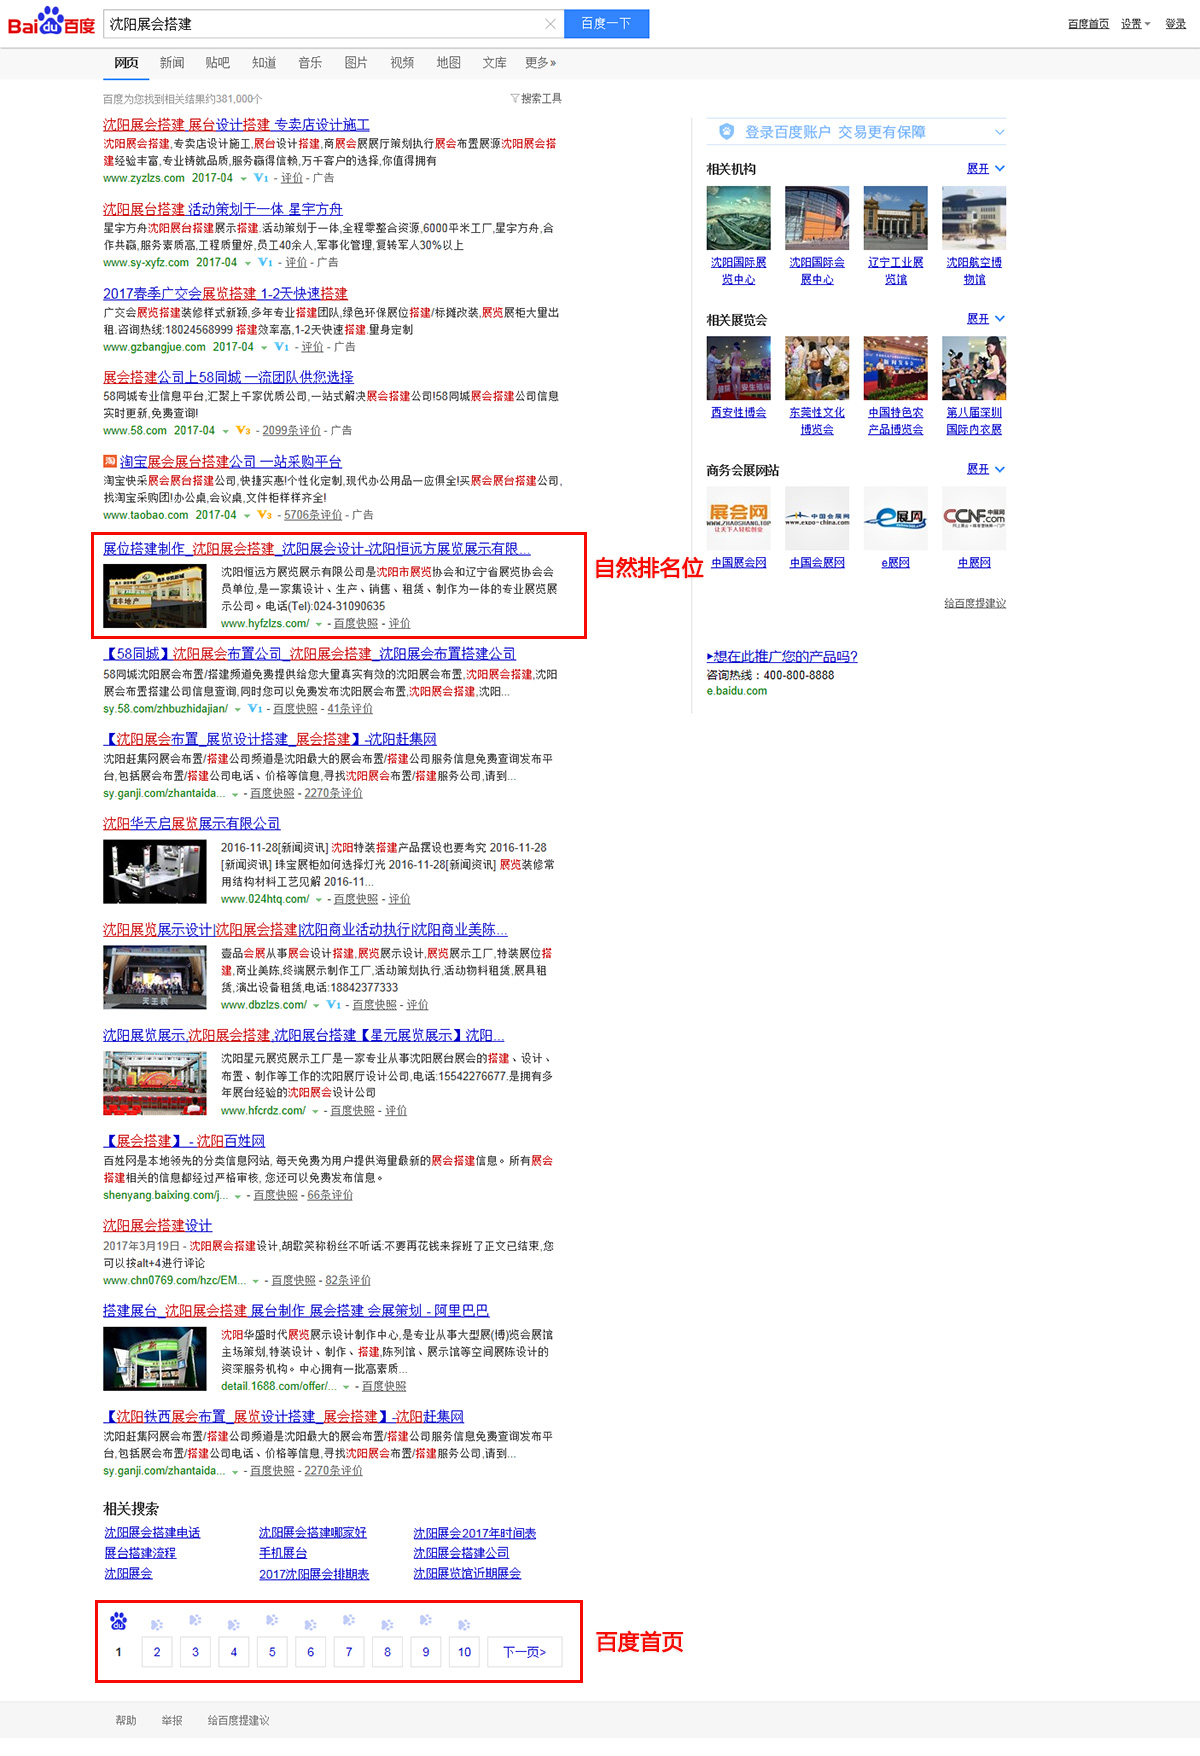Open result 沈阳展会搭建设计
Viewport: 1200px width, 1756px height.
pyautogui.click(x=158, y=1226)
